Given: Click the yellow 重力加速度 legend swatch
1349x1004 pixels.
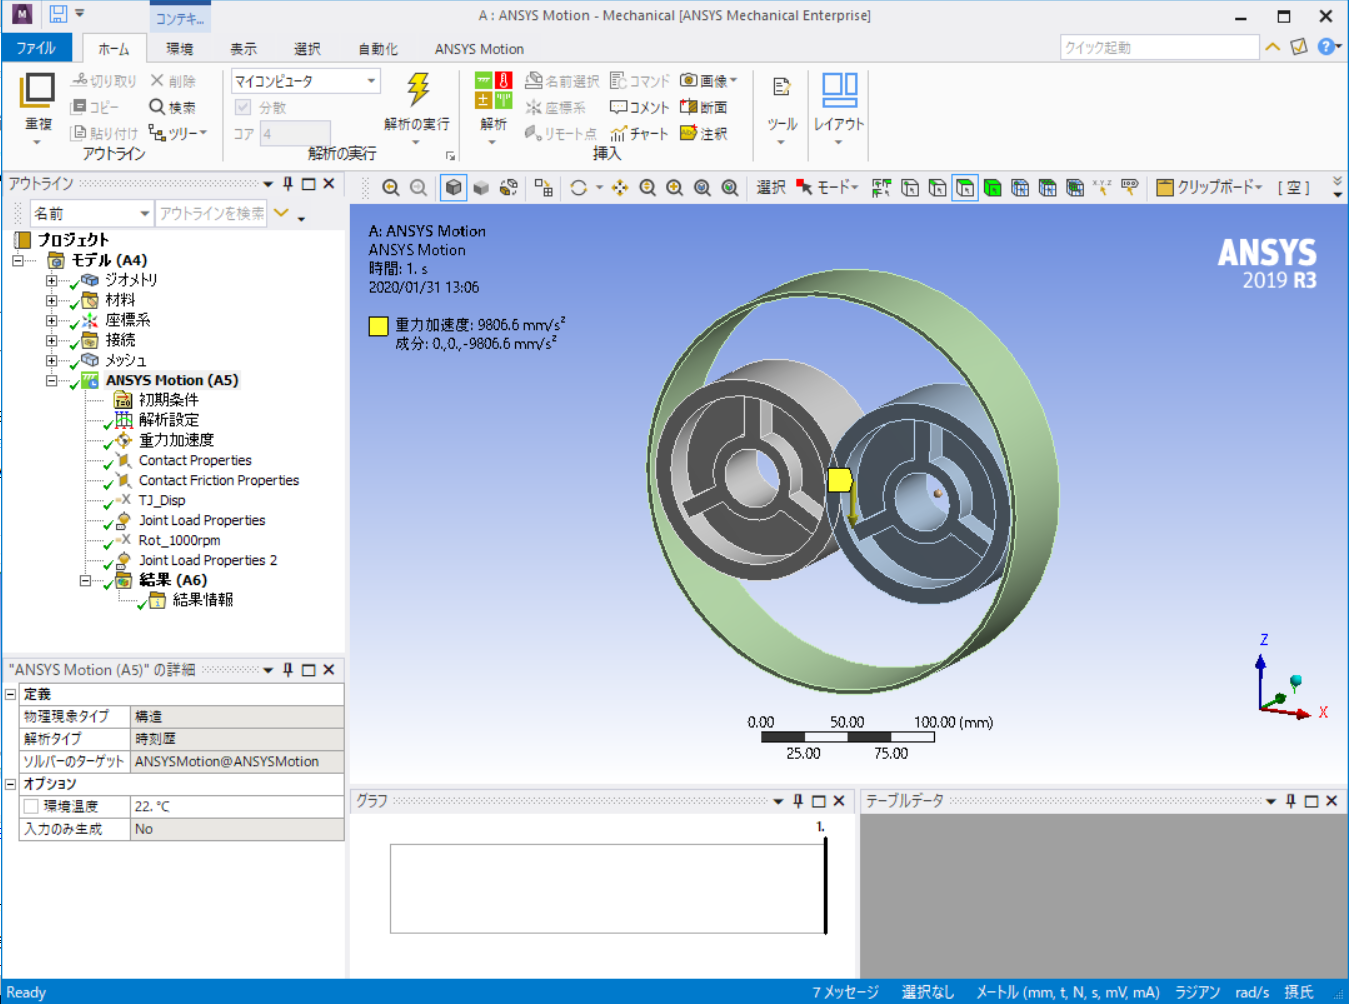Looking at the screenshot, I should 378,325.
